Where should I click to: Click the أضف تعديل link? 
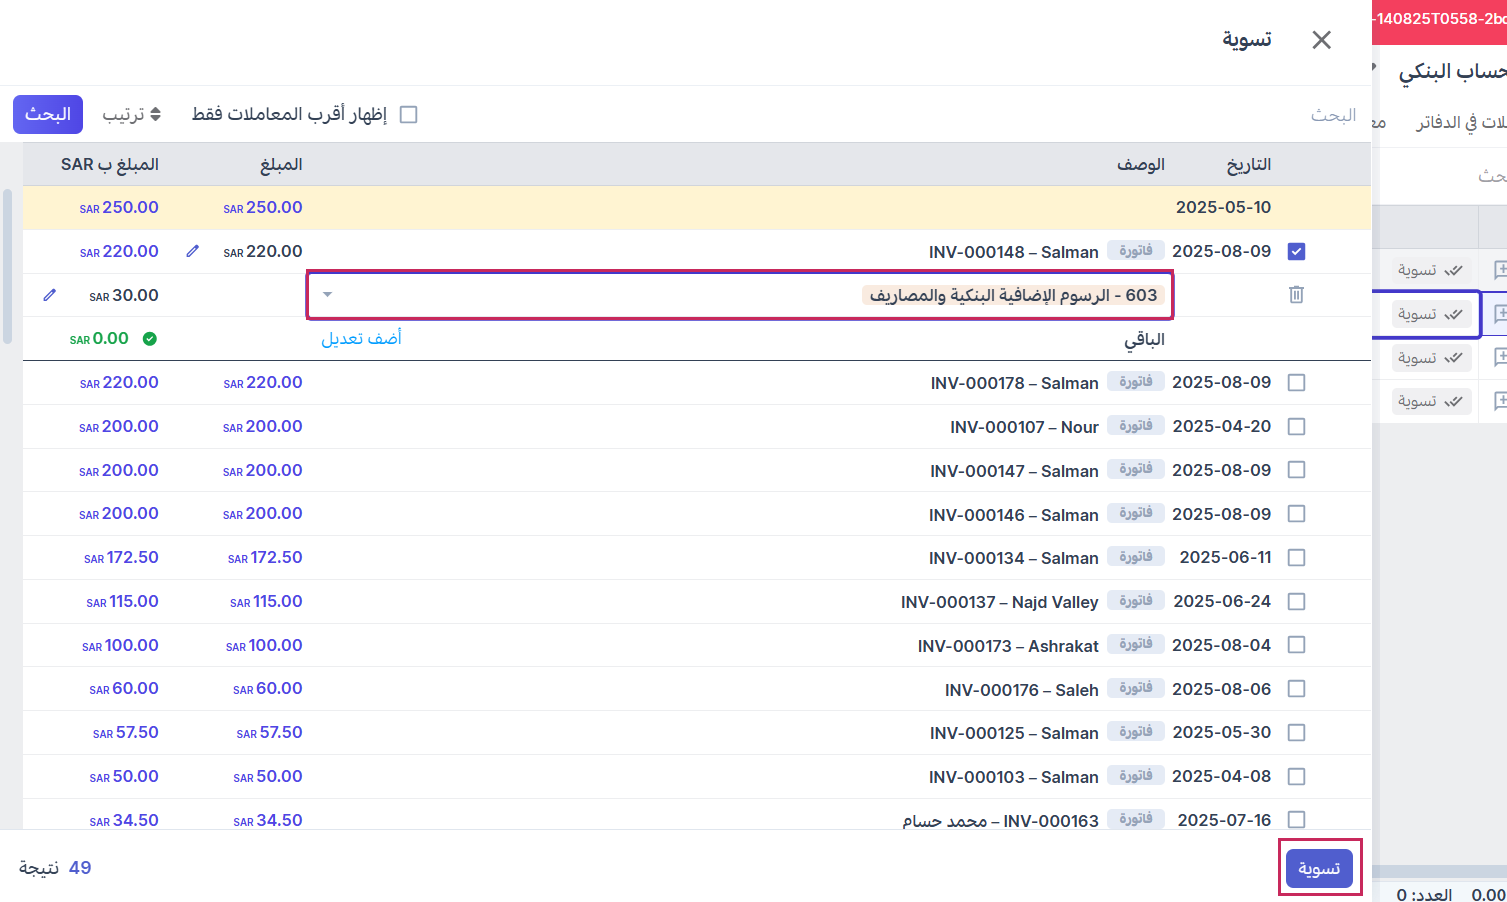[x=361, y=339]
